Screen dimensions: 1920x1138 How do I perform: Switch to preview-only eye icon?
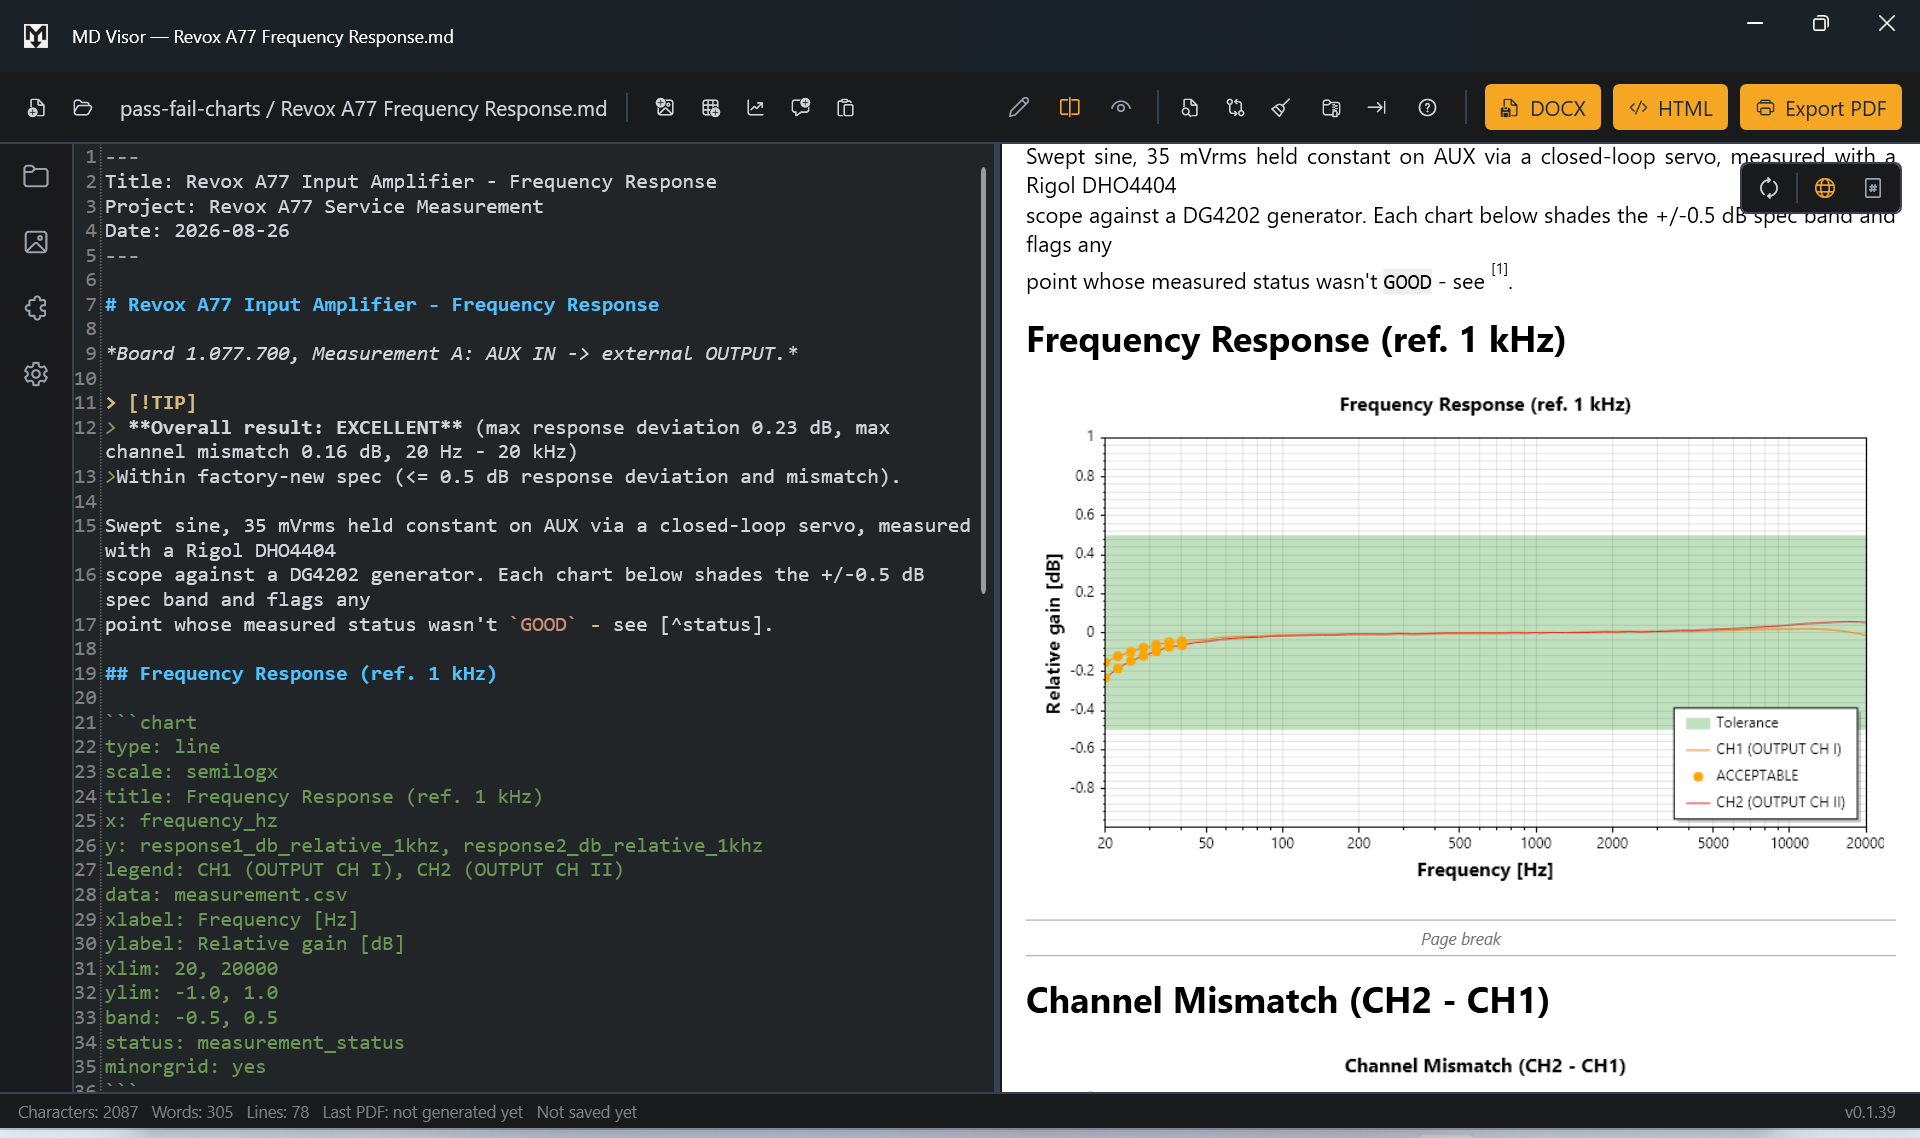pyautogui.click(x=1121, y=108)
